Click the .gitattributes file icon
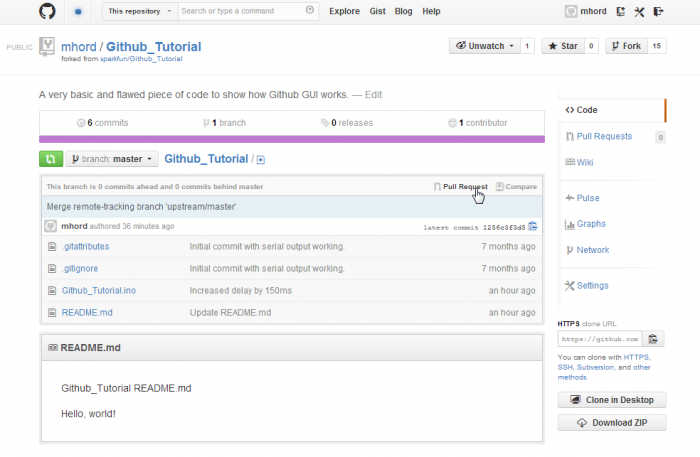Viewport: 700px width, 457px height. point(52,246)
